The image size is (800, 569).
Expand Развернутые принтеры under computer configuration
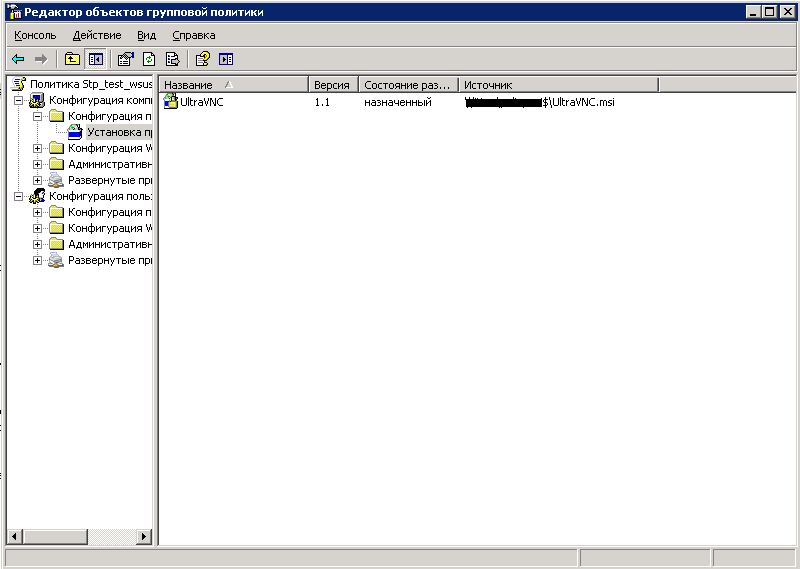37,180
